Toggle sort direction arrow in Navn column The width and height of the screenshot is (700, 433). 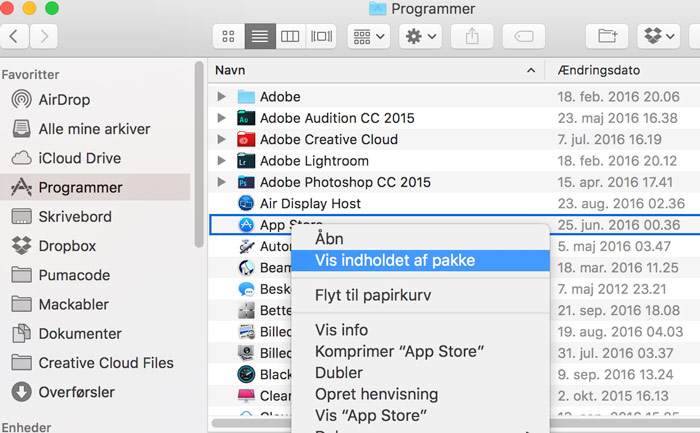[531, 71]
